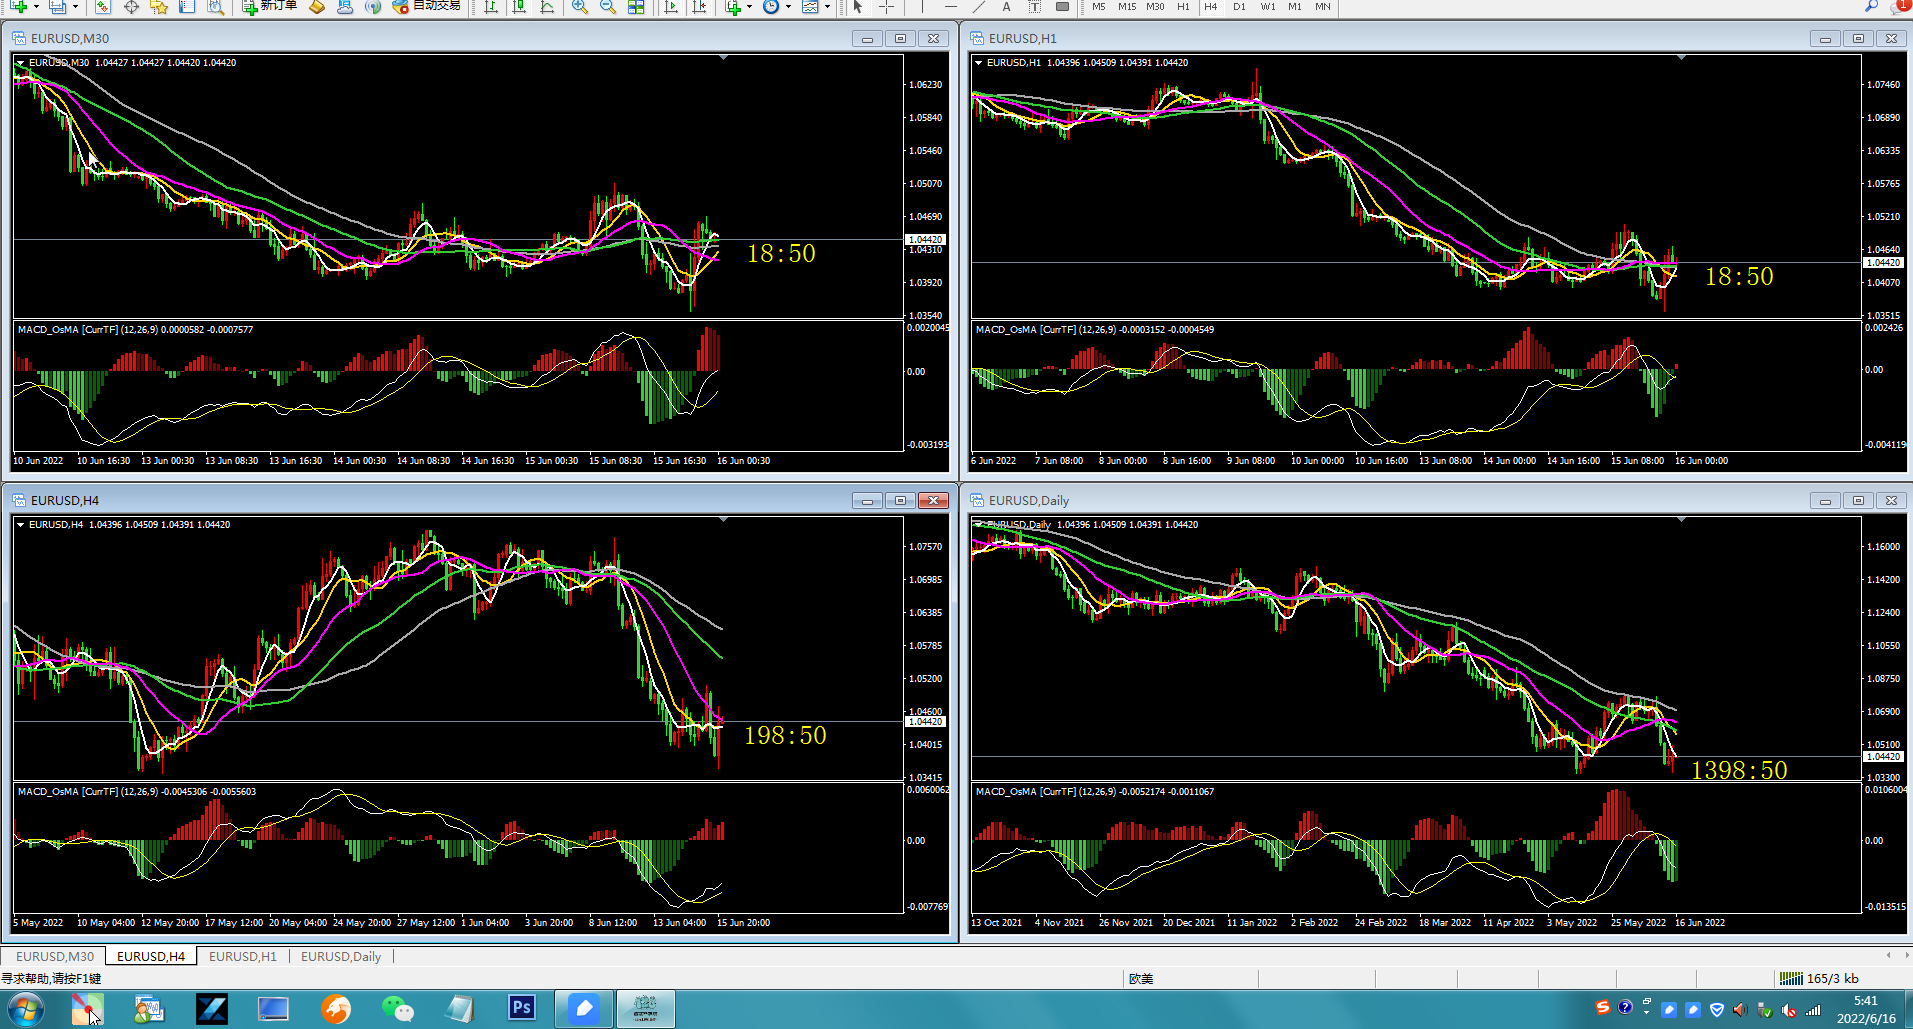
Task: Toggle the D1 timeframe button
Action: click(x=1239, y=7)
